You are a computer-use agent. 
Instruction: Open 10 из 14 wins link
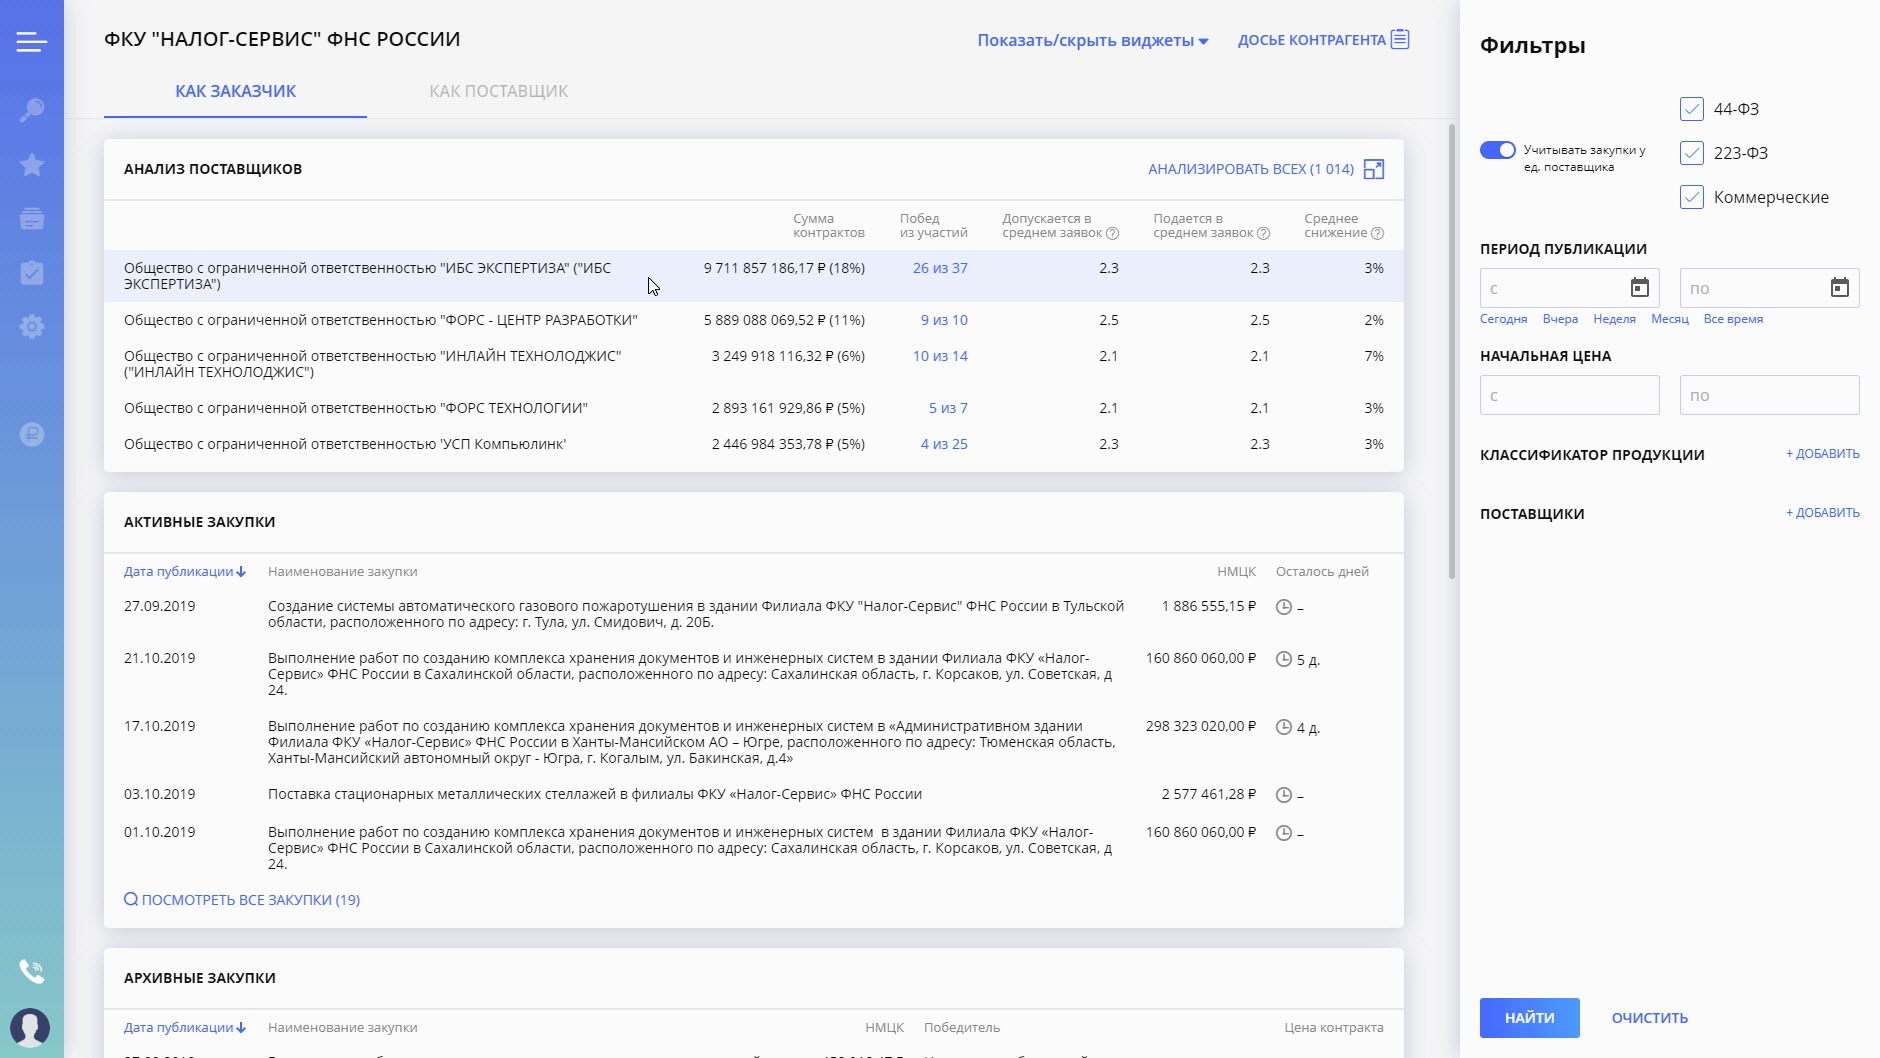[x=940, y=356]
